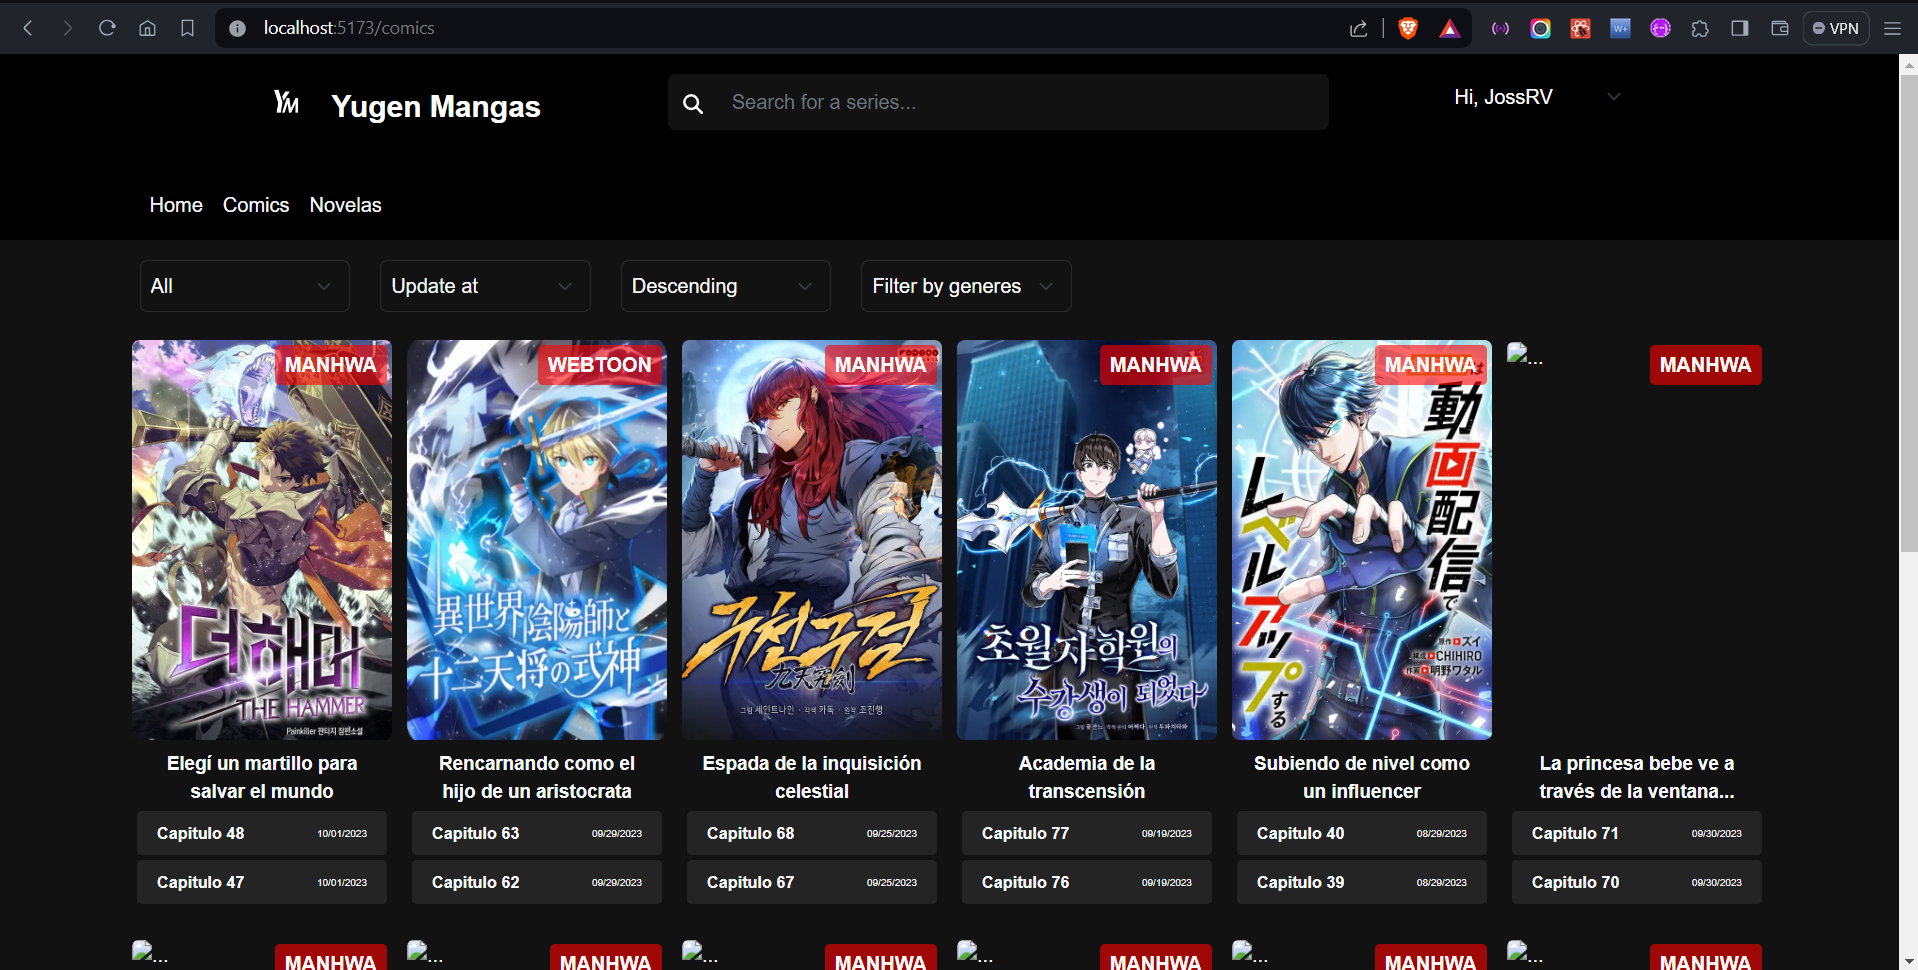Click the search magnifier icon

point(693,103)
